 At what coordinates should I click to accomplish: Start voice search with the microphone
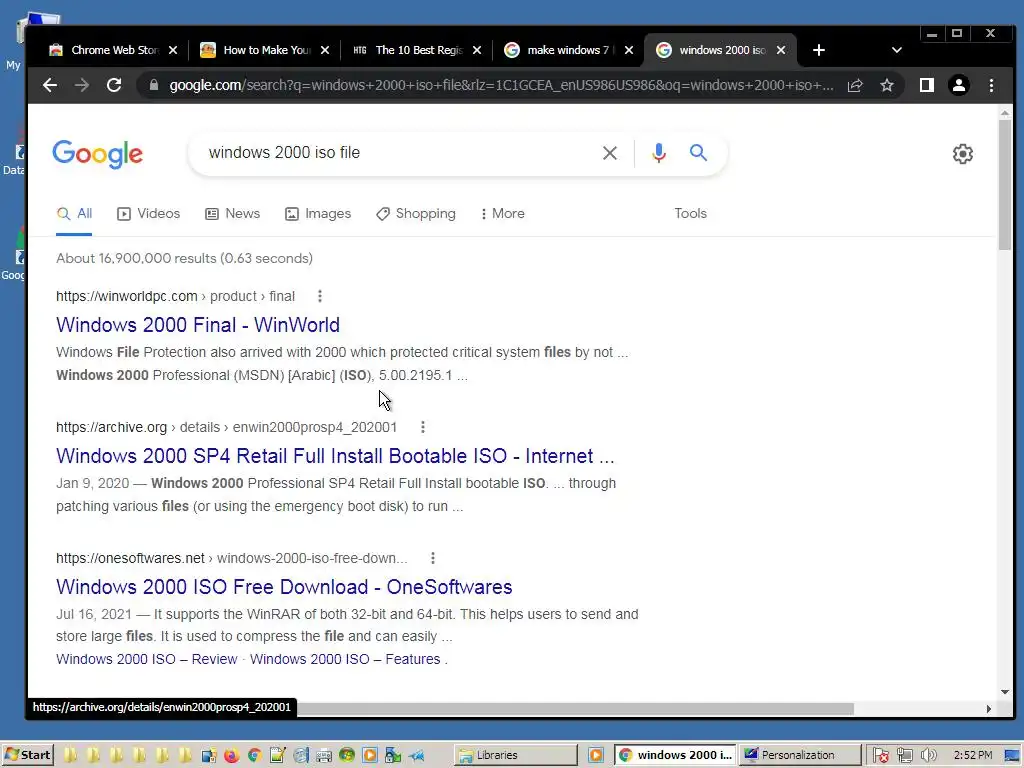pos(659,153)
